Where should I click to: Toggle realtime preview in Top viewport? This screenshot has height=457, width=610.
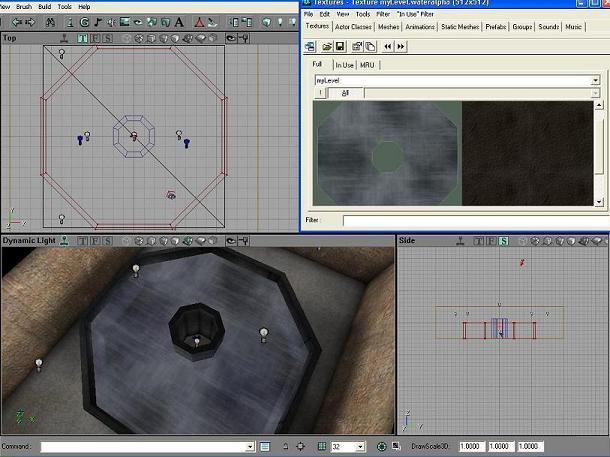(63, 39)
